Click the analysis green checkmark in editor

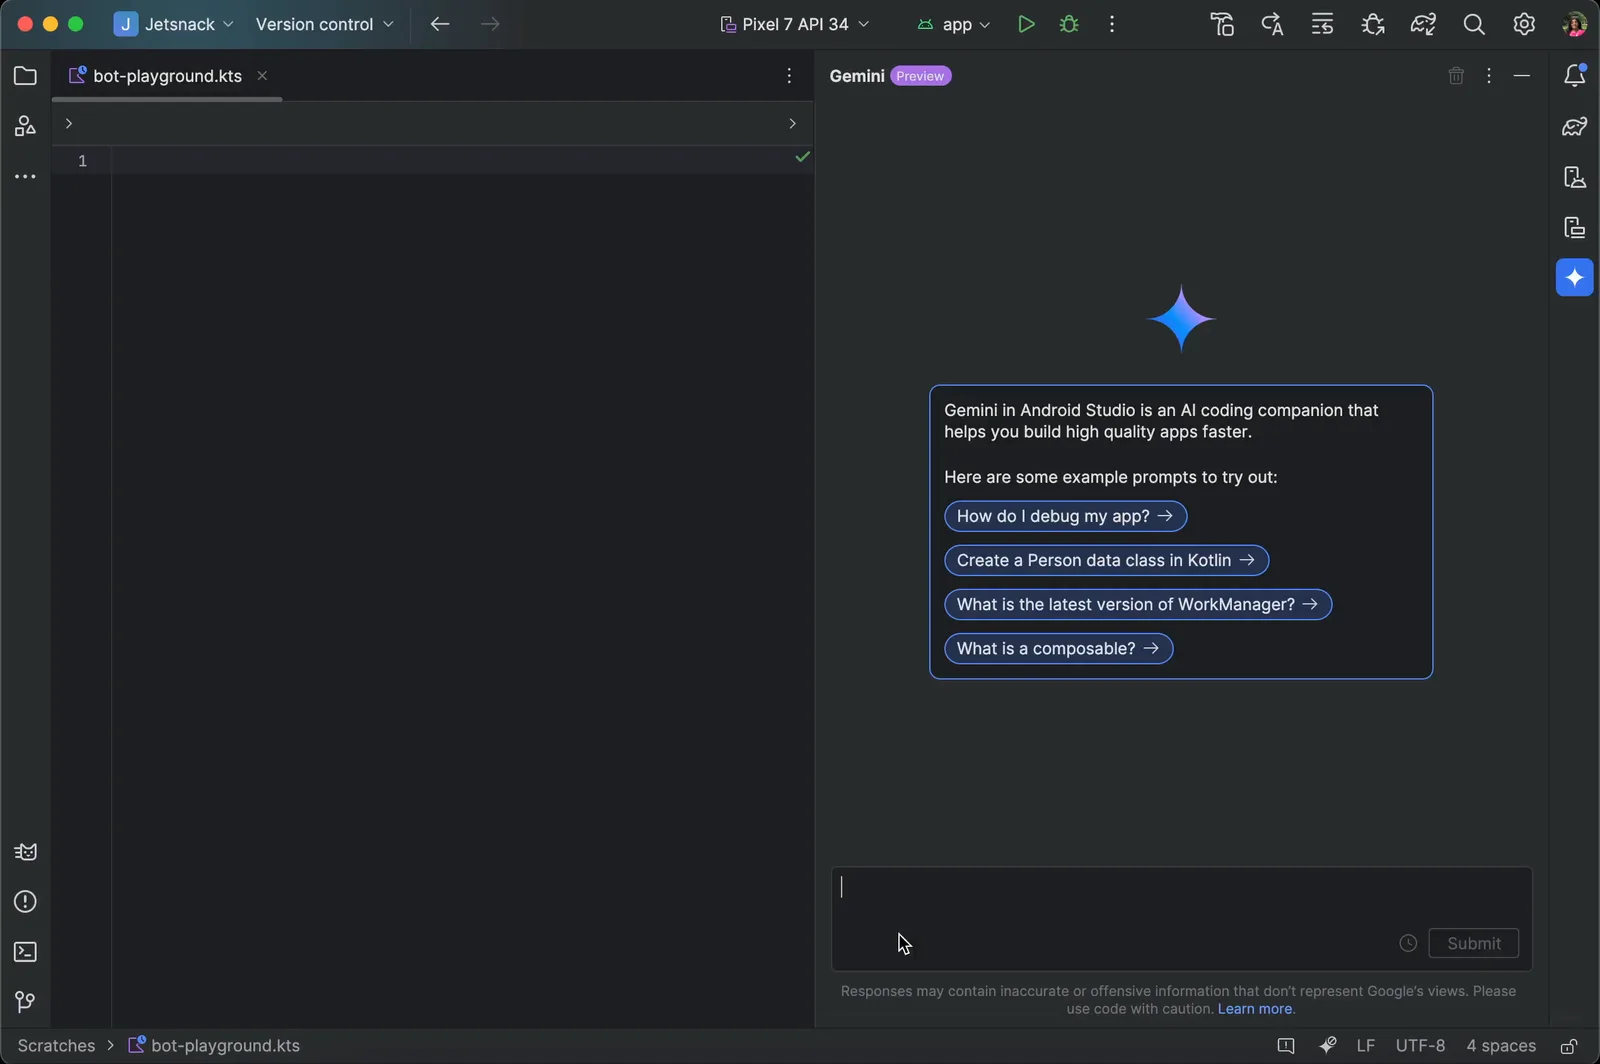(802, 157)
